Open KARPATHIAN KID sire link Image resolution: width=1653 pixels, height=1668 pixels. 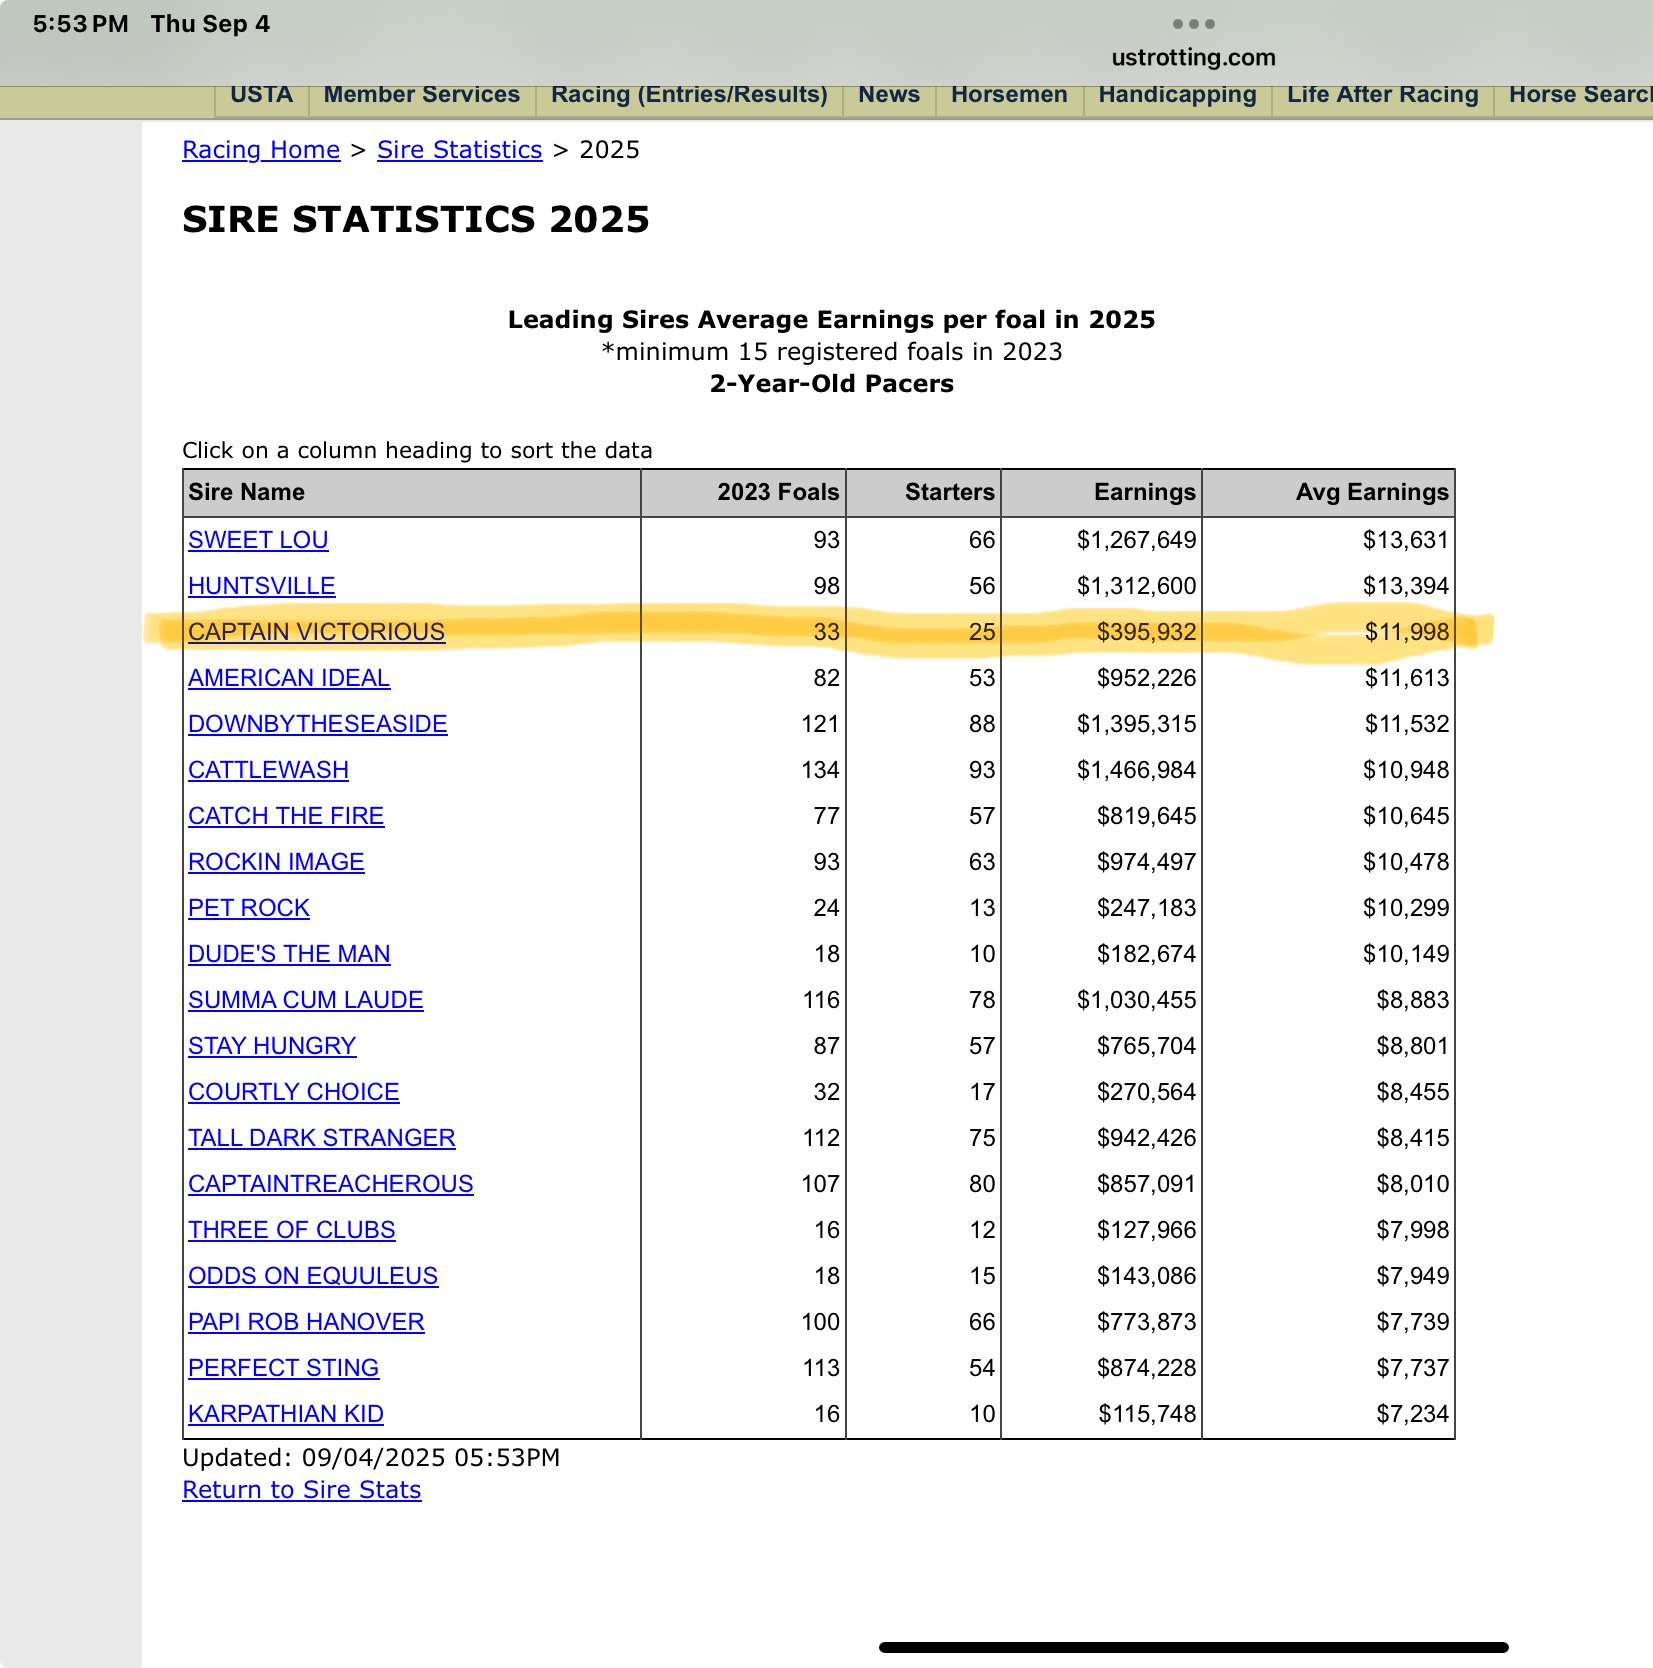point(286,1414)
